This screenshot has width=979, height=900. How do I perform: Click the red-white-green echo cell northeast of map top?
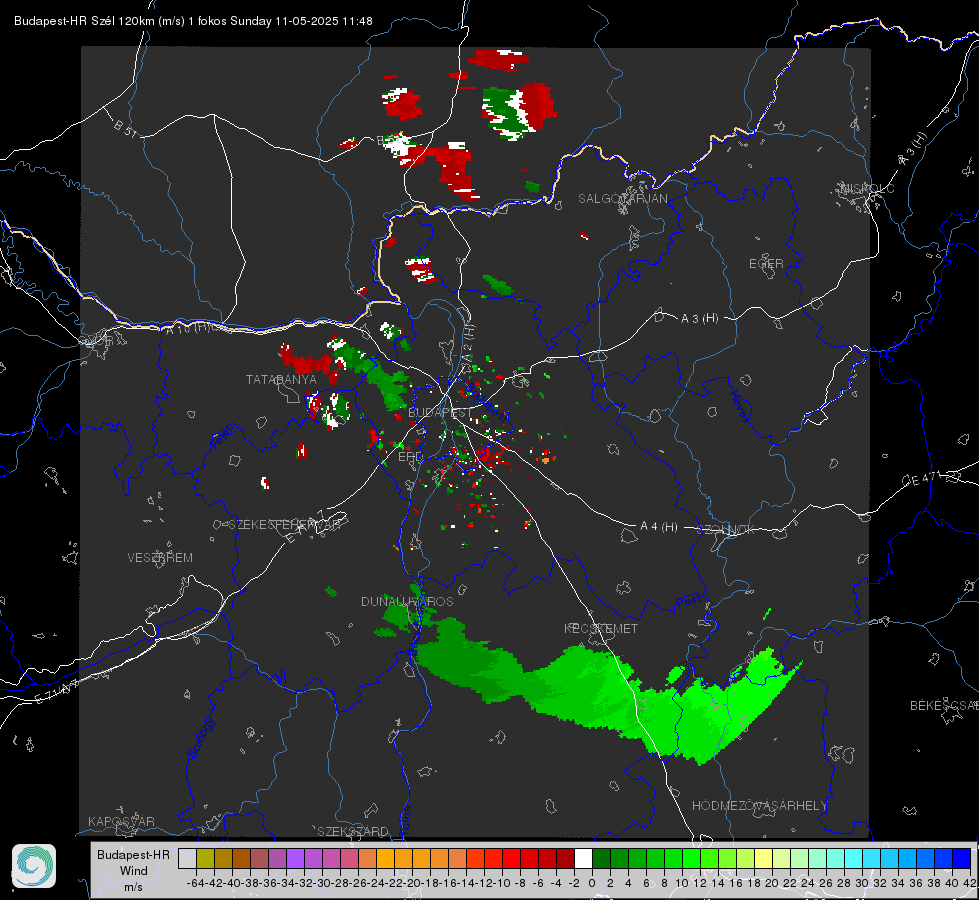coord(519,111)
